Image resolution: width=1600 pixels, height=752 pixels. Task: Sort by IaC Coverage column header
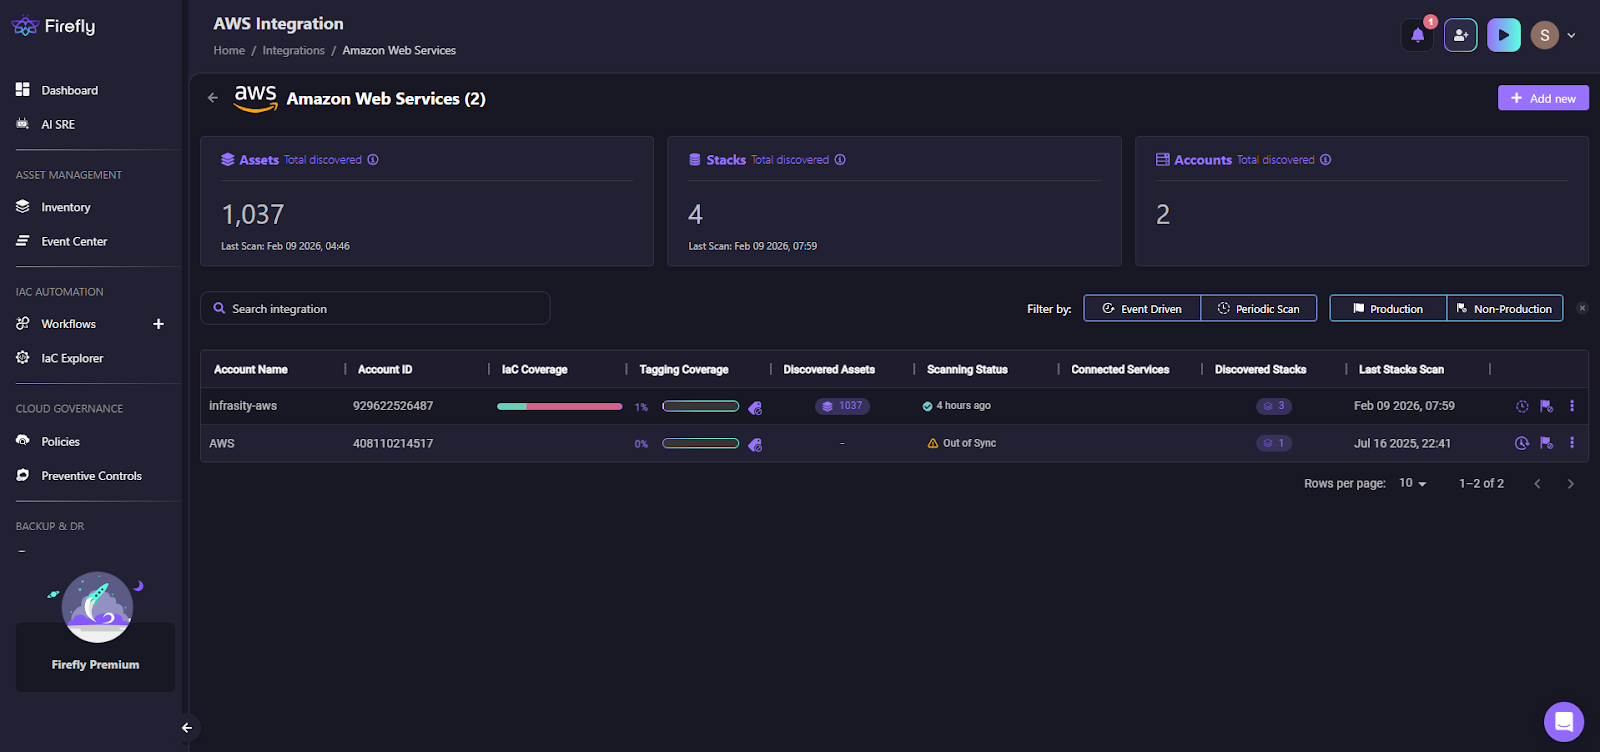534,370
